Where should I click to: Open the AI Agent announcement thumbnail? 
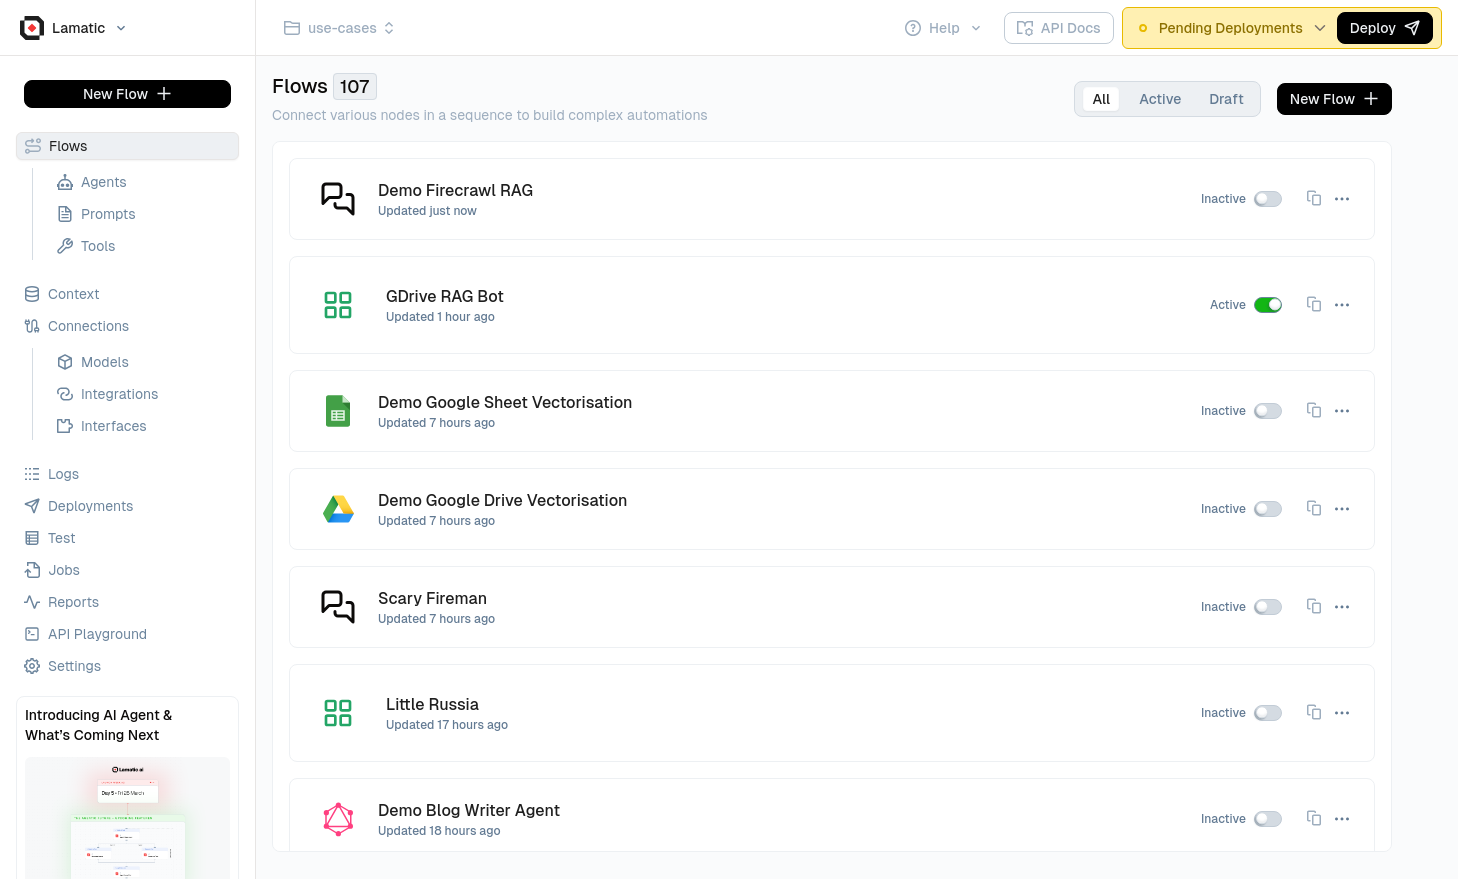coord(127,818)
